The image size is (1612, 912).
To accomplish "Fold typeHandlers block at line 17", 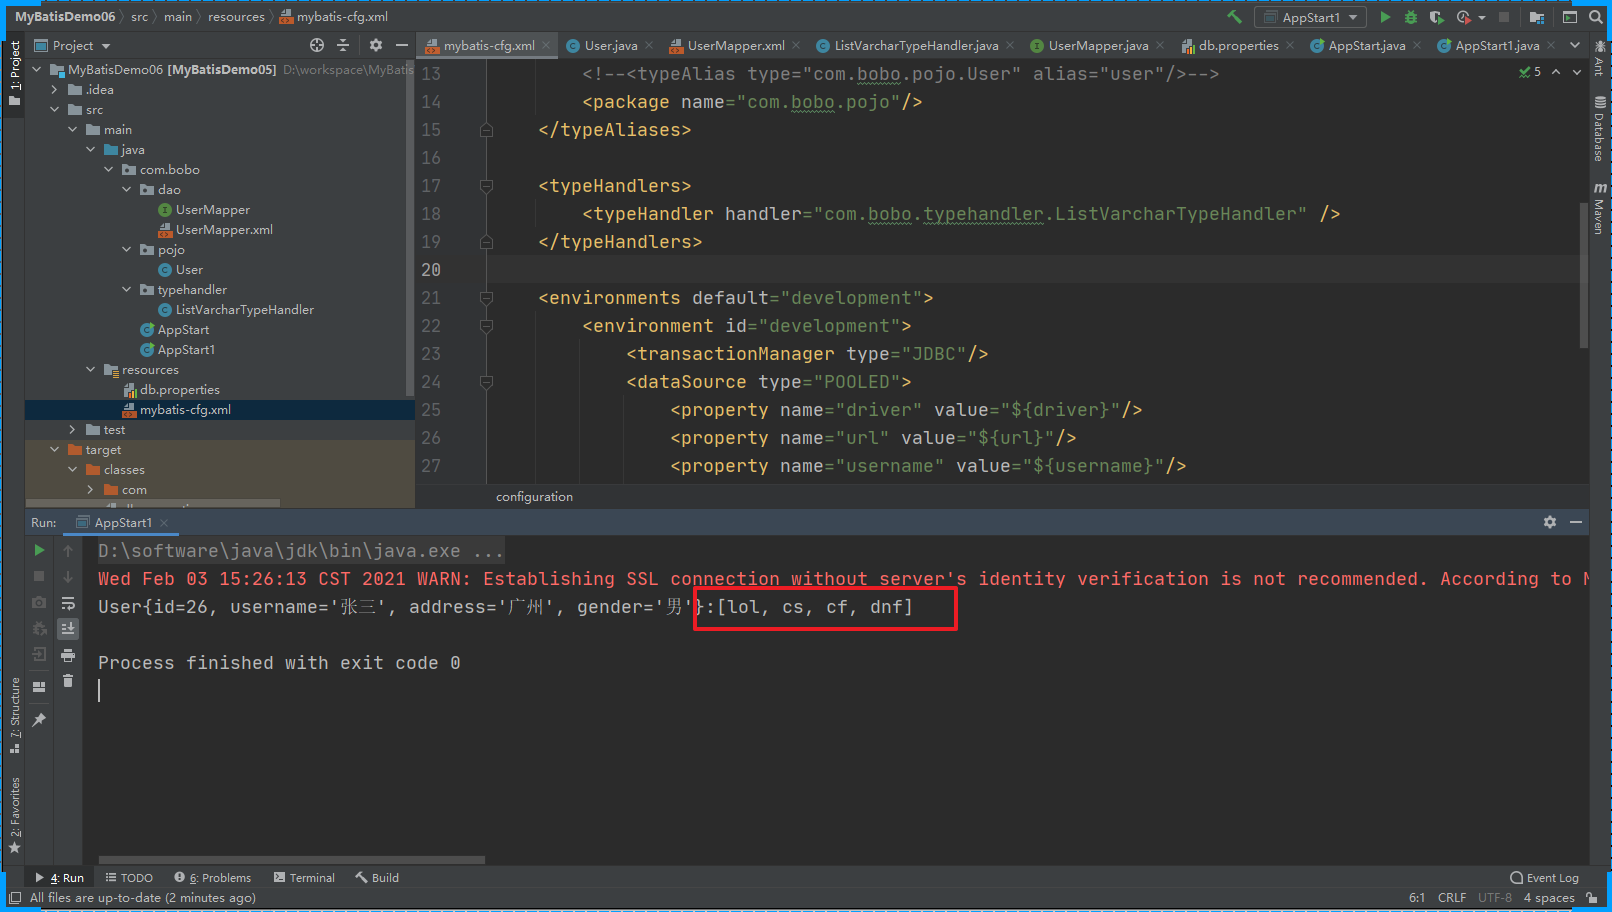I will coord(486,185).
